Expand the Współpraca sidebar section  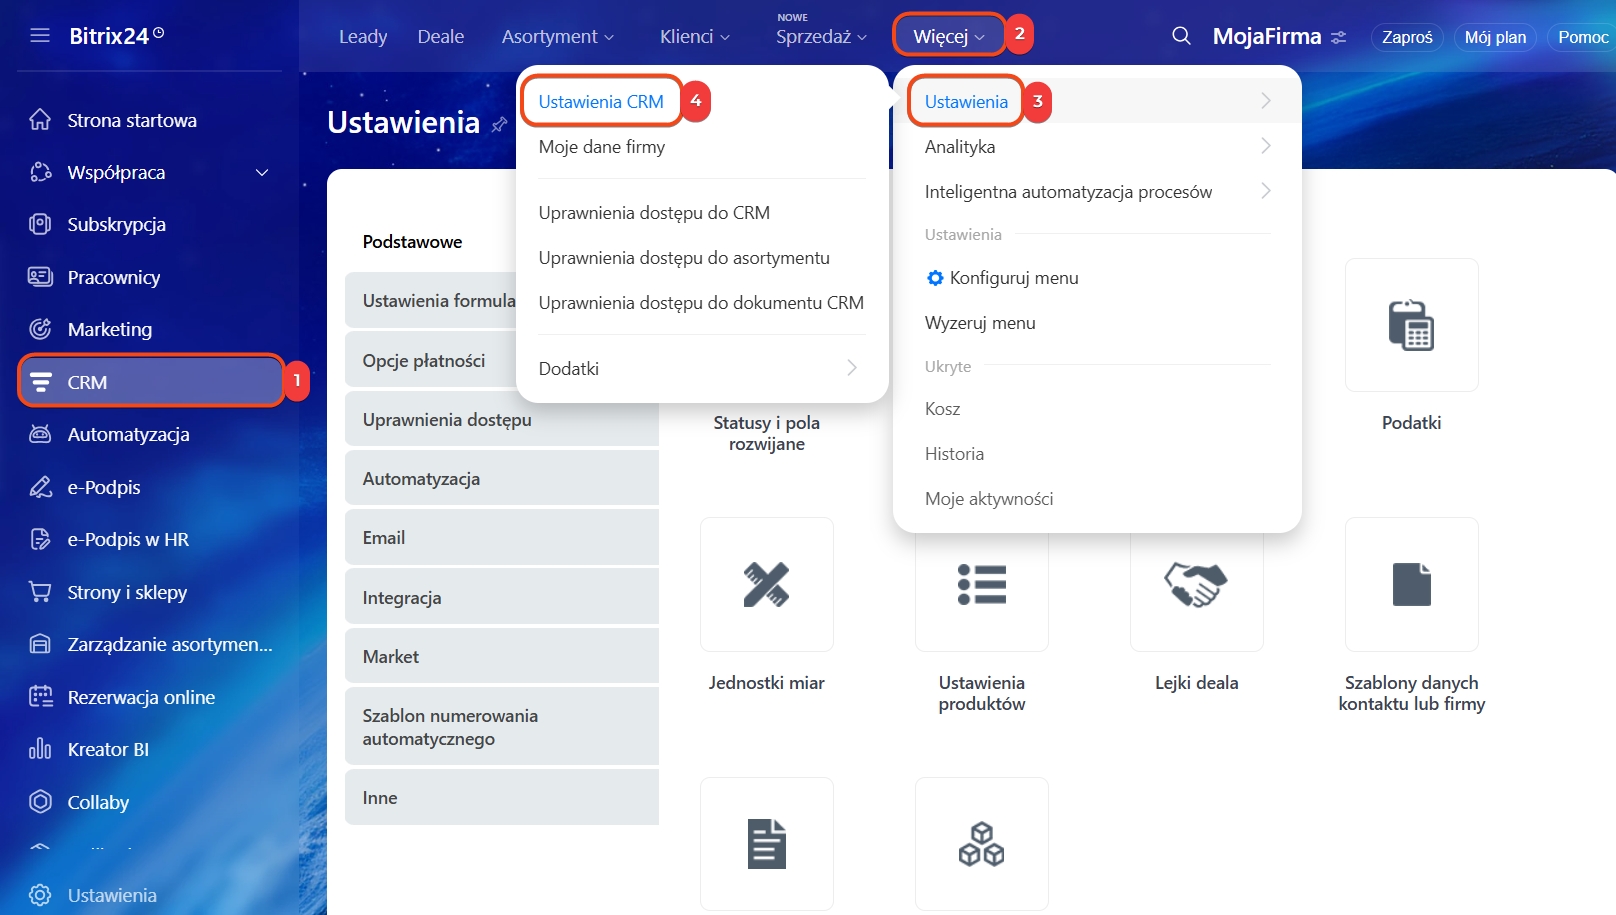point(262,173)
